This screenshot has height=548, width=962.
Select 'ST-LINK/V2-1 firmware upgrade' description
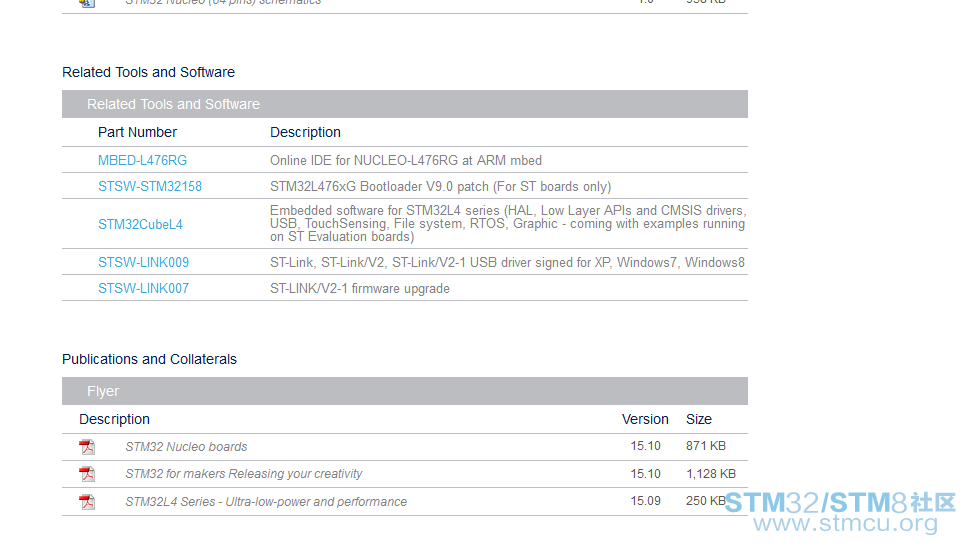pos(360,288)
